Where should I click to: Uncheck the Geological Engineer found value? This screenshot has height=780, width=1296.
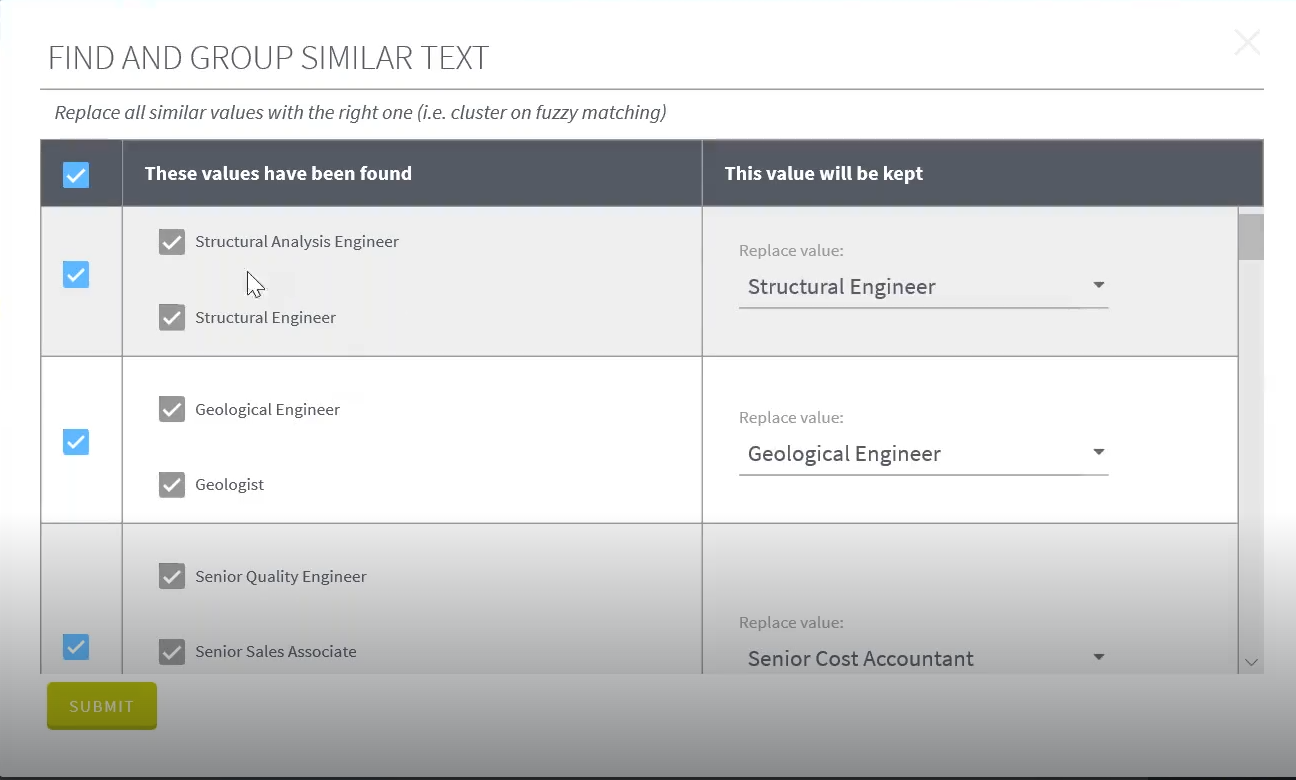click(172, 409)
